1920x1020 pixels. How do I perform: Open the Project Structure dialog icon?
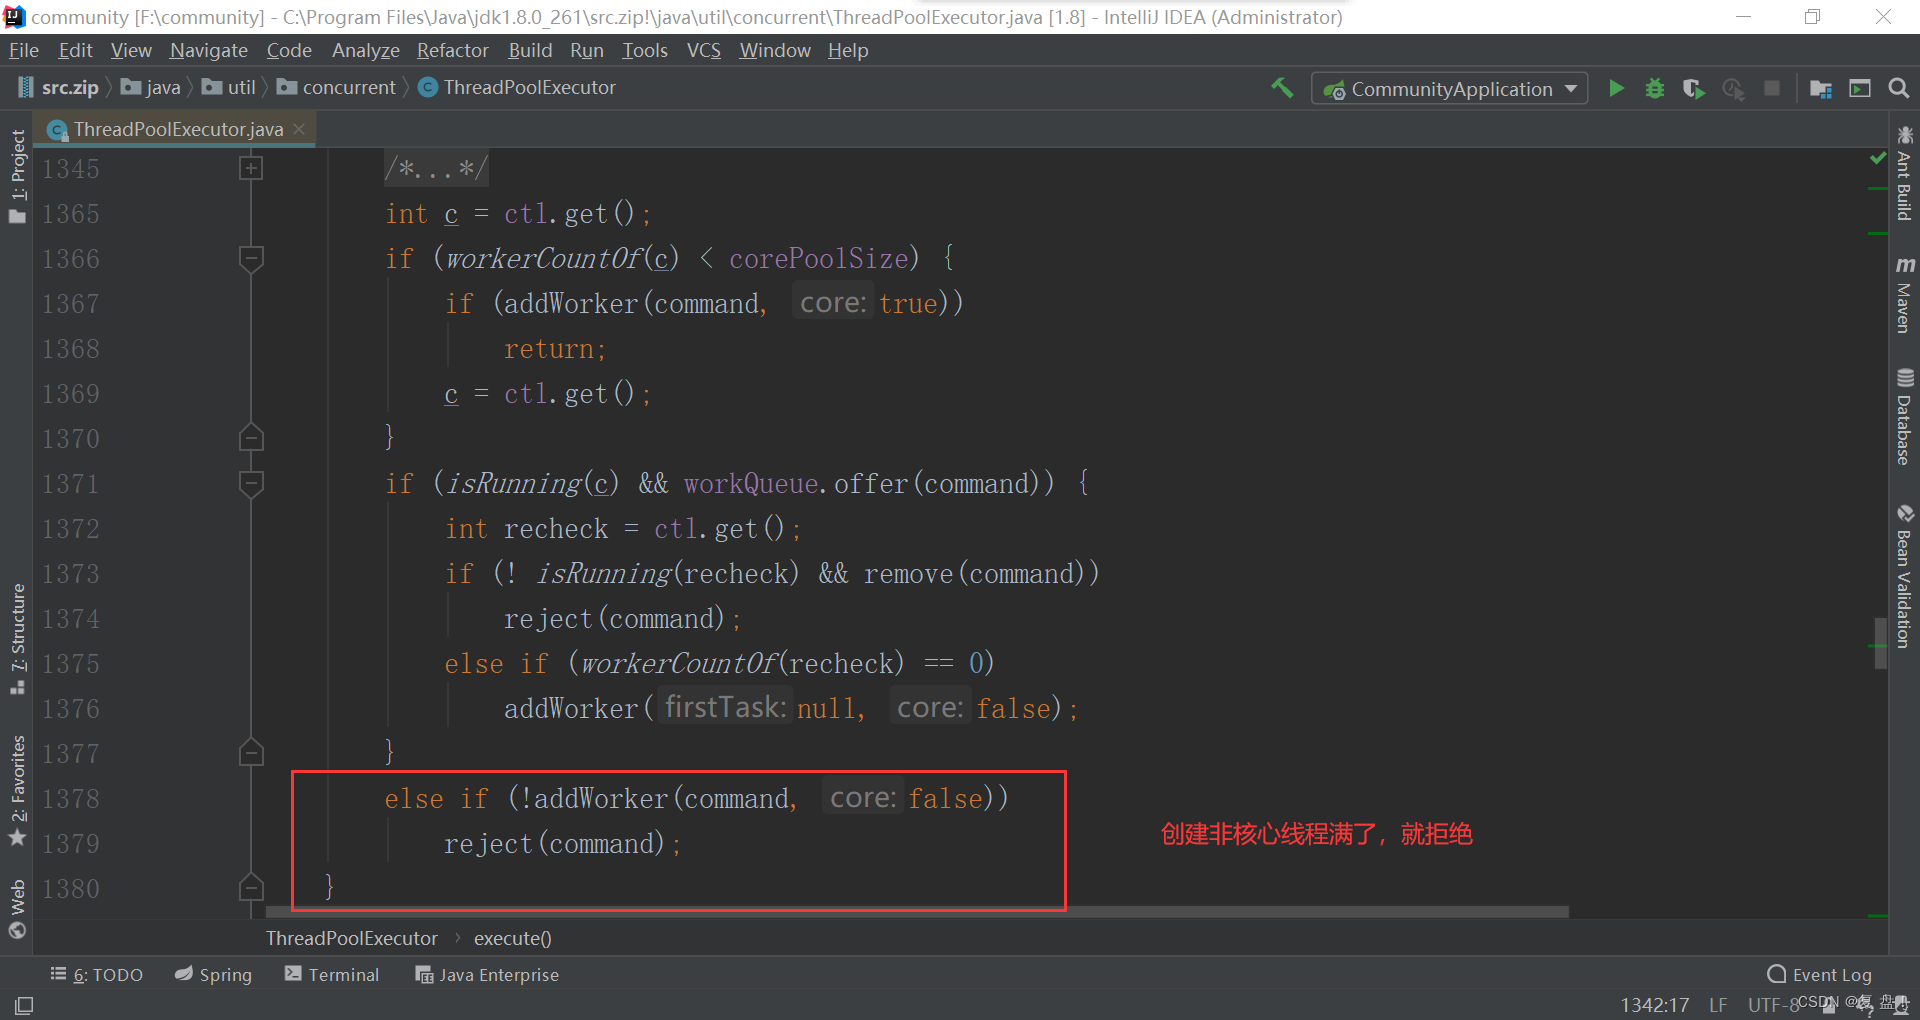pos(1821,88)
